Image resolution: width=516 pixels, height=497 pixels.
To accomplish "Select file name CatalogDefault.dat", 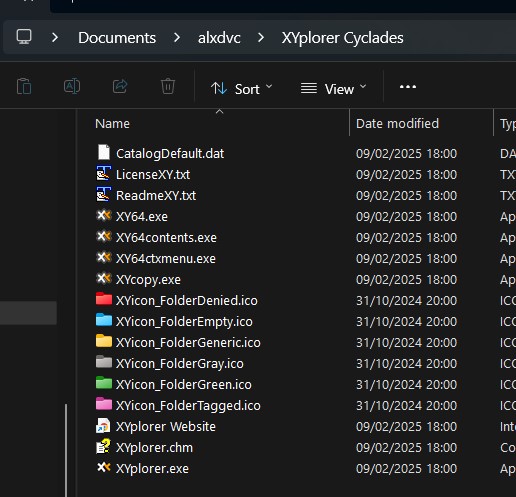I will [x=170, y=154].
